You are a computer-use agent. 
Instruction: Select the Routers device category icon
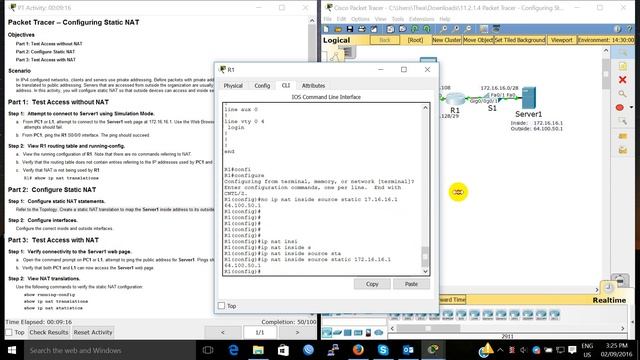coord(327,333)
